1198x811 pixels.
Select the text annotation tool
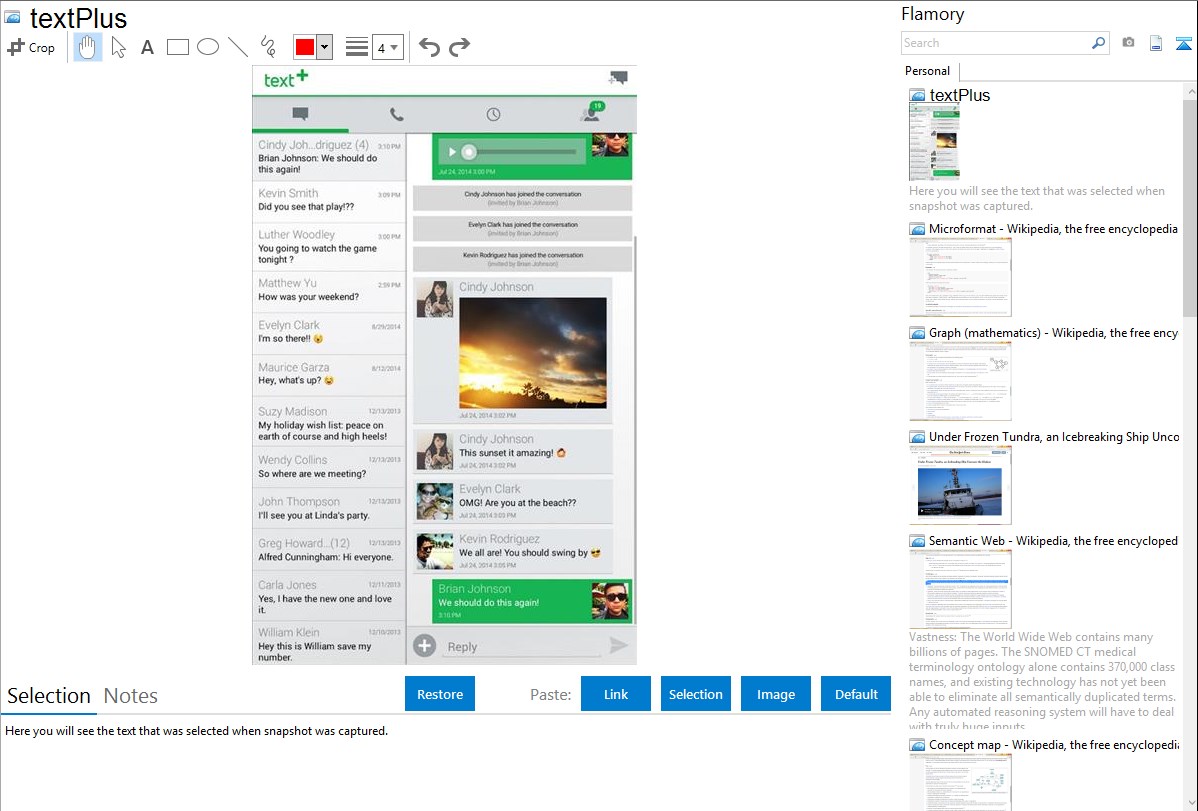point(147,47)
